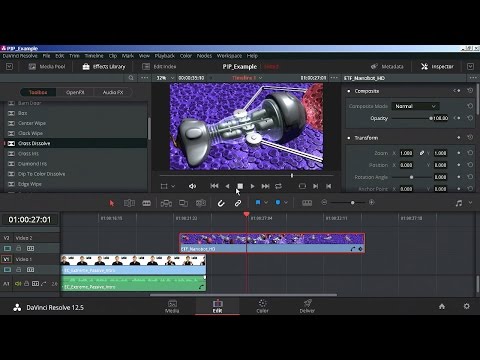Toggle the linked selection chain icon

pyautogui.click(x=238, y=203)
